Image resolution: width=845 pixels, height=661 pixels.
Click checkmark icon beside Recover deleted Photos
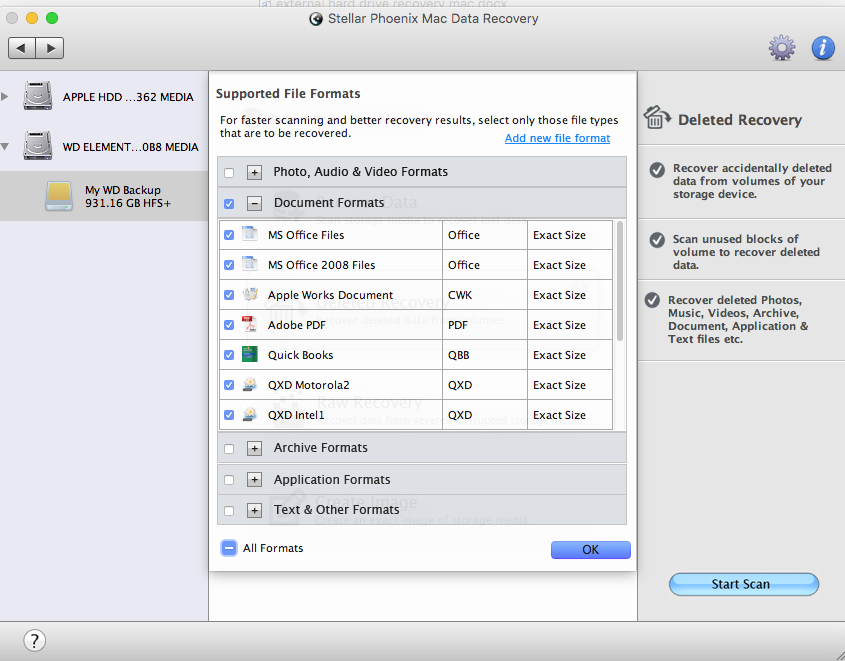click(653, 300)
